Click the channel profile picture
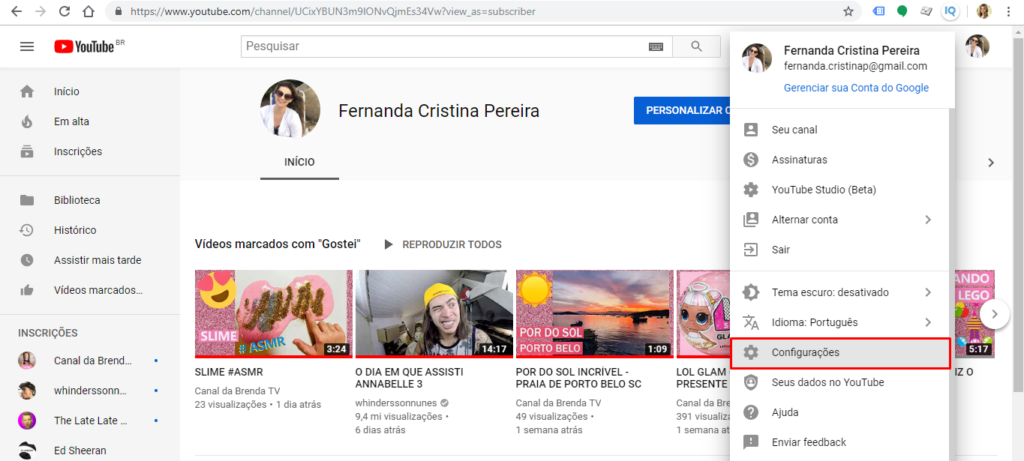 pos(290,110)
